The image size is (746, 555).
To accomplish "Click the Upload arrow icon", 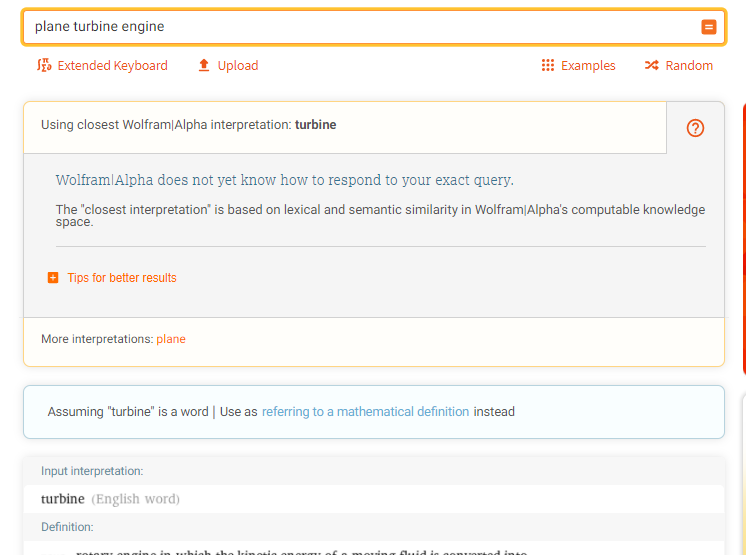I will click(x=204, y=66).
